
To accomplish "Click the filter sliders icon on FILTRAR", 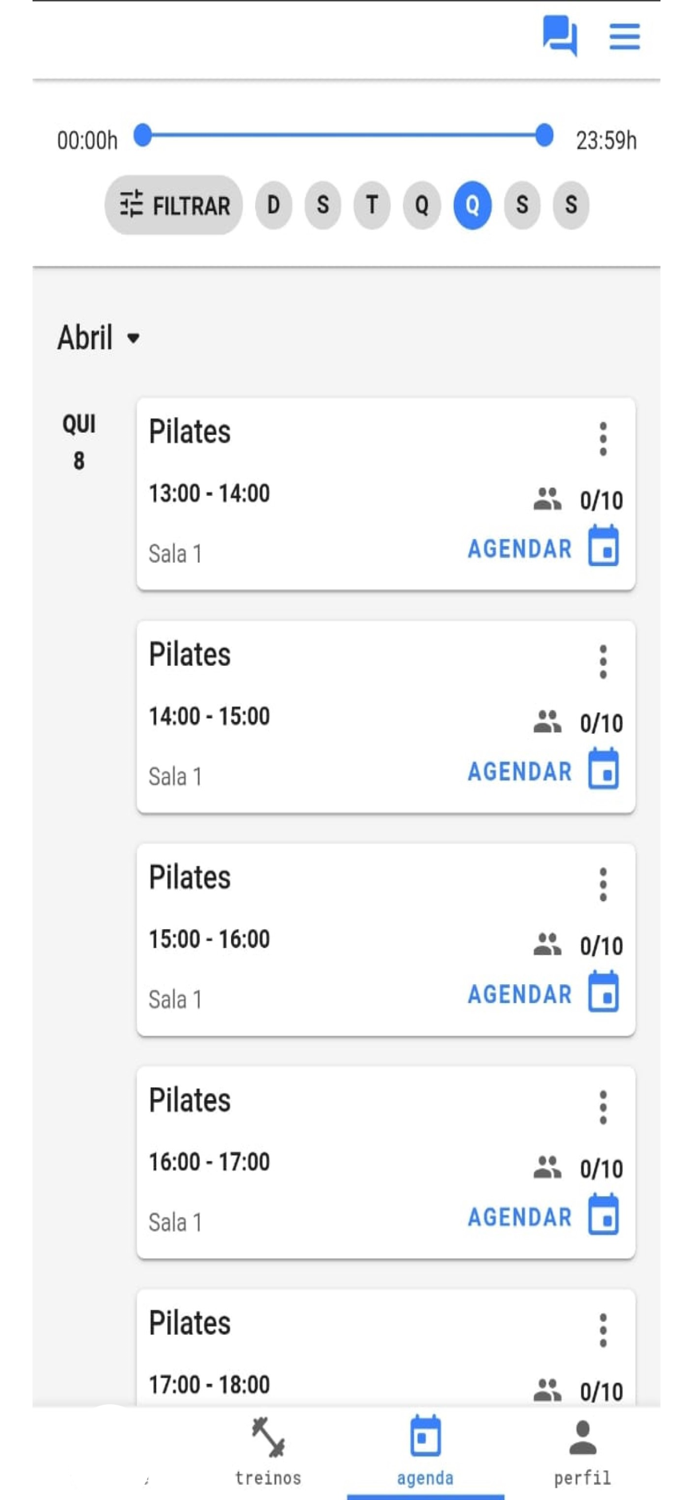I will pos(131,205).
